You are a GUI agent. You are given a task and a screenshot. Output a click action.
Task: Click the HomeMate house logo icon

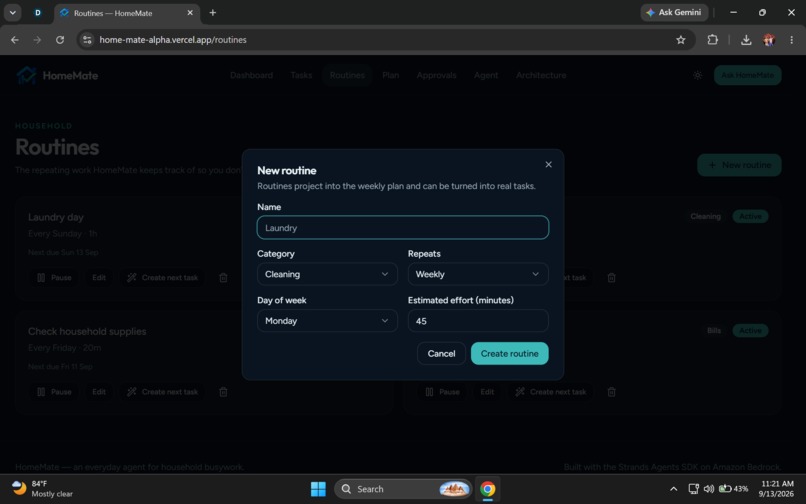(x=26, y=75)
